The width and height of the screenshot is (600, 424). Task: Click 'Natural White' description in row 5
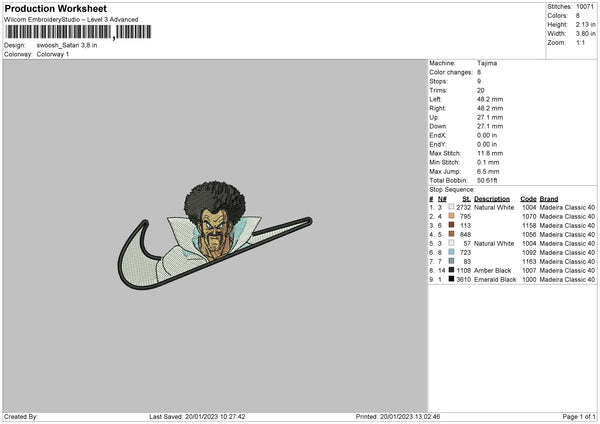(x=494, y=243)
